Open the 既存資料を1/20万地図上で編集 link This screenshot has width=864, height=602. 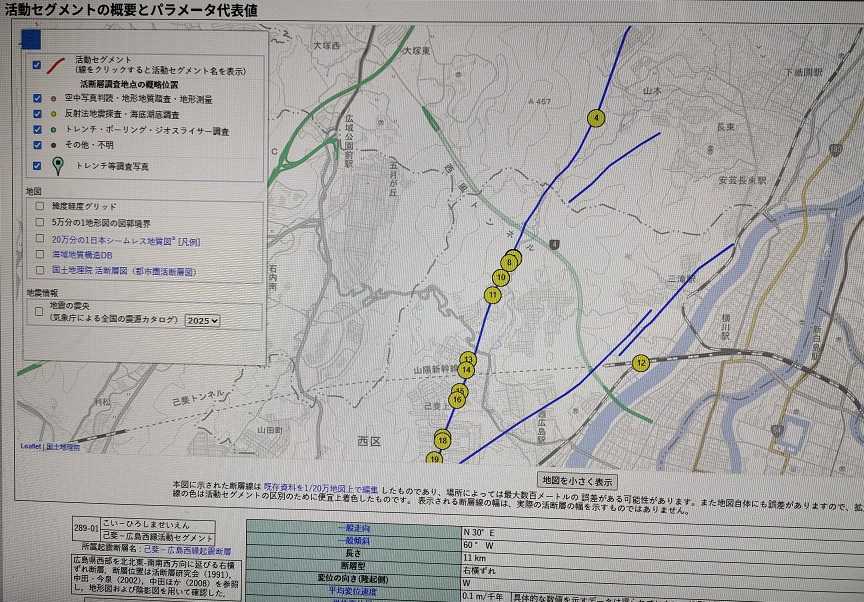(321, 488)
